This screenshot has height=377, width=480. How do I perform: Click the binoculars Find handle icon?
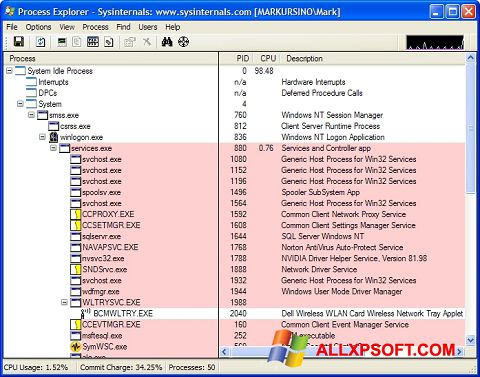[x=167, y=42]
